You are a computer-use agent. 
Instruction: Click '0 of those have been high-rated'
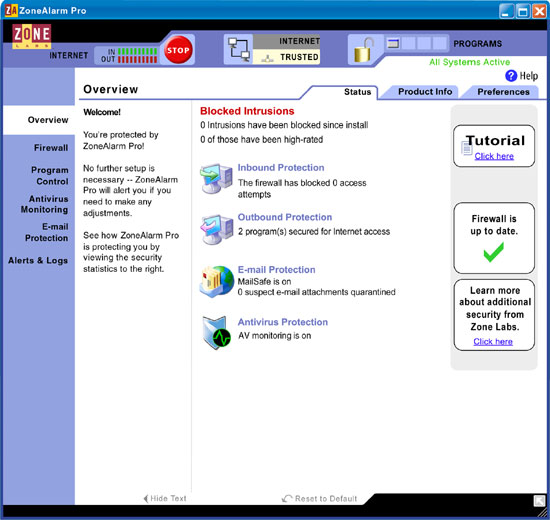coord(261,140)
